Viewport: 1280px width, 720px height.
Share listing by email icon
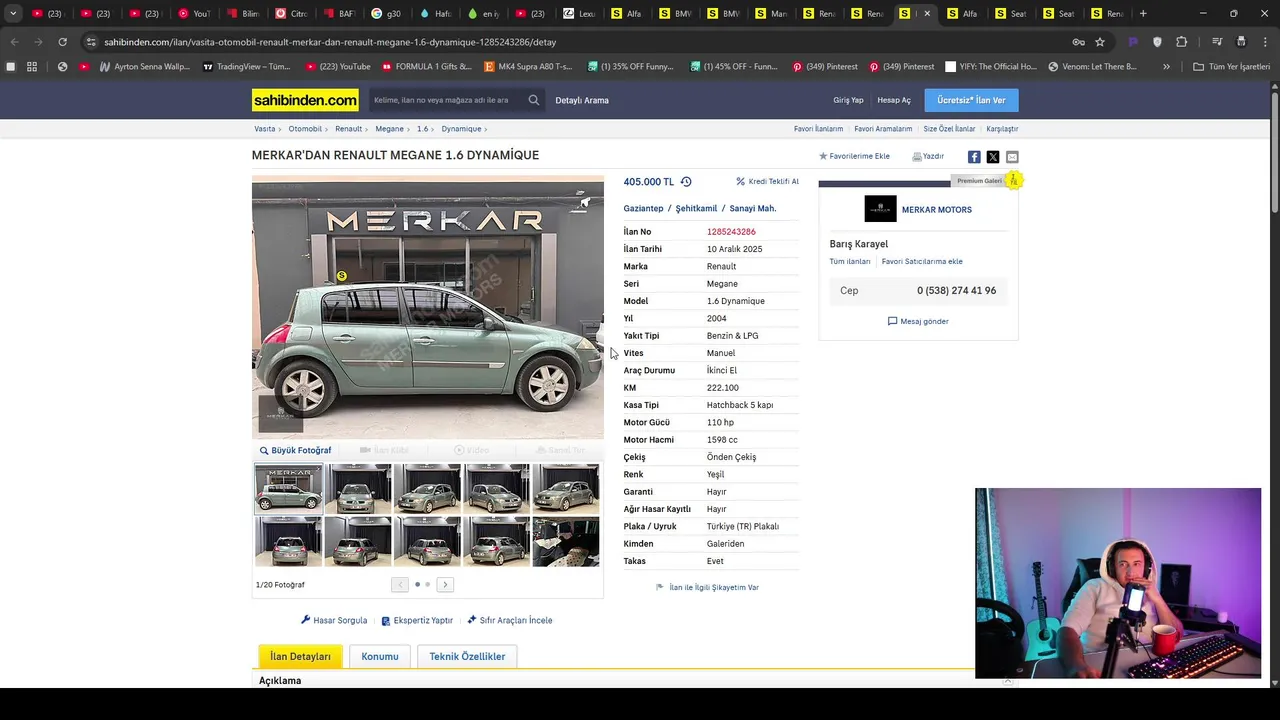tap(1012, 157)
